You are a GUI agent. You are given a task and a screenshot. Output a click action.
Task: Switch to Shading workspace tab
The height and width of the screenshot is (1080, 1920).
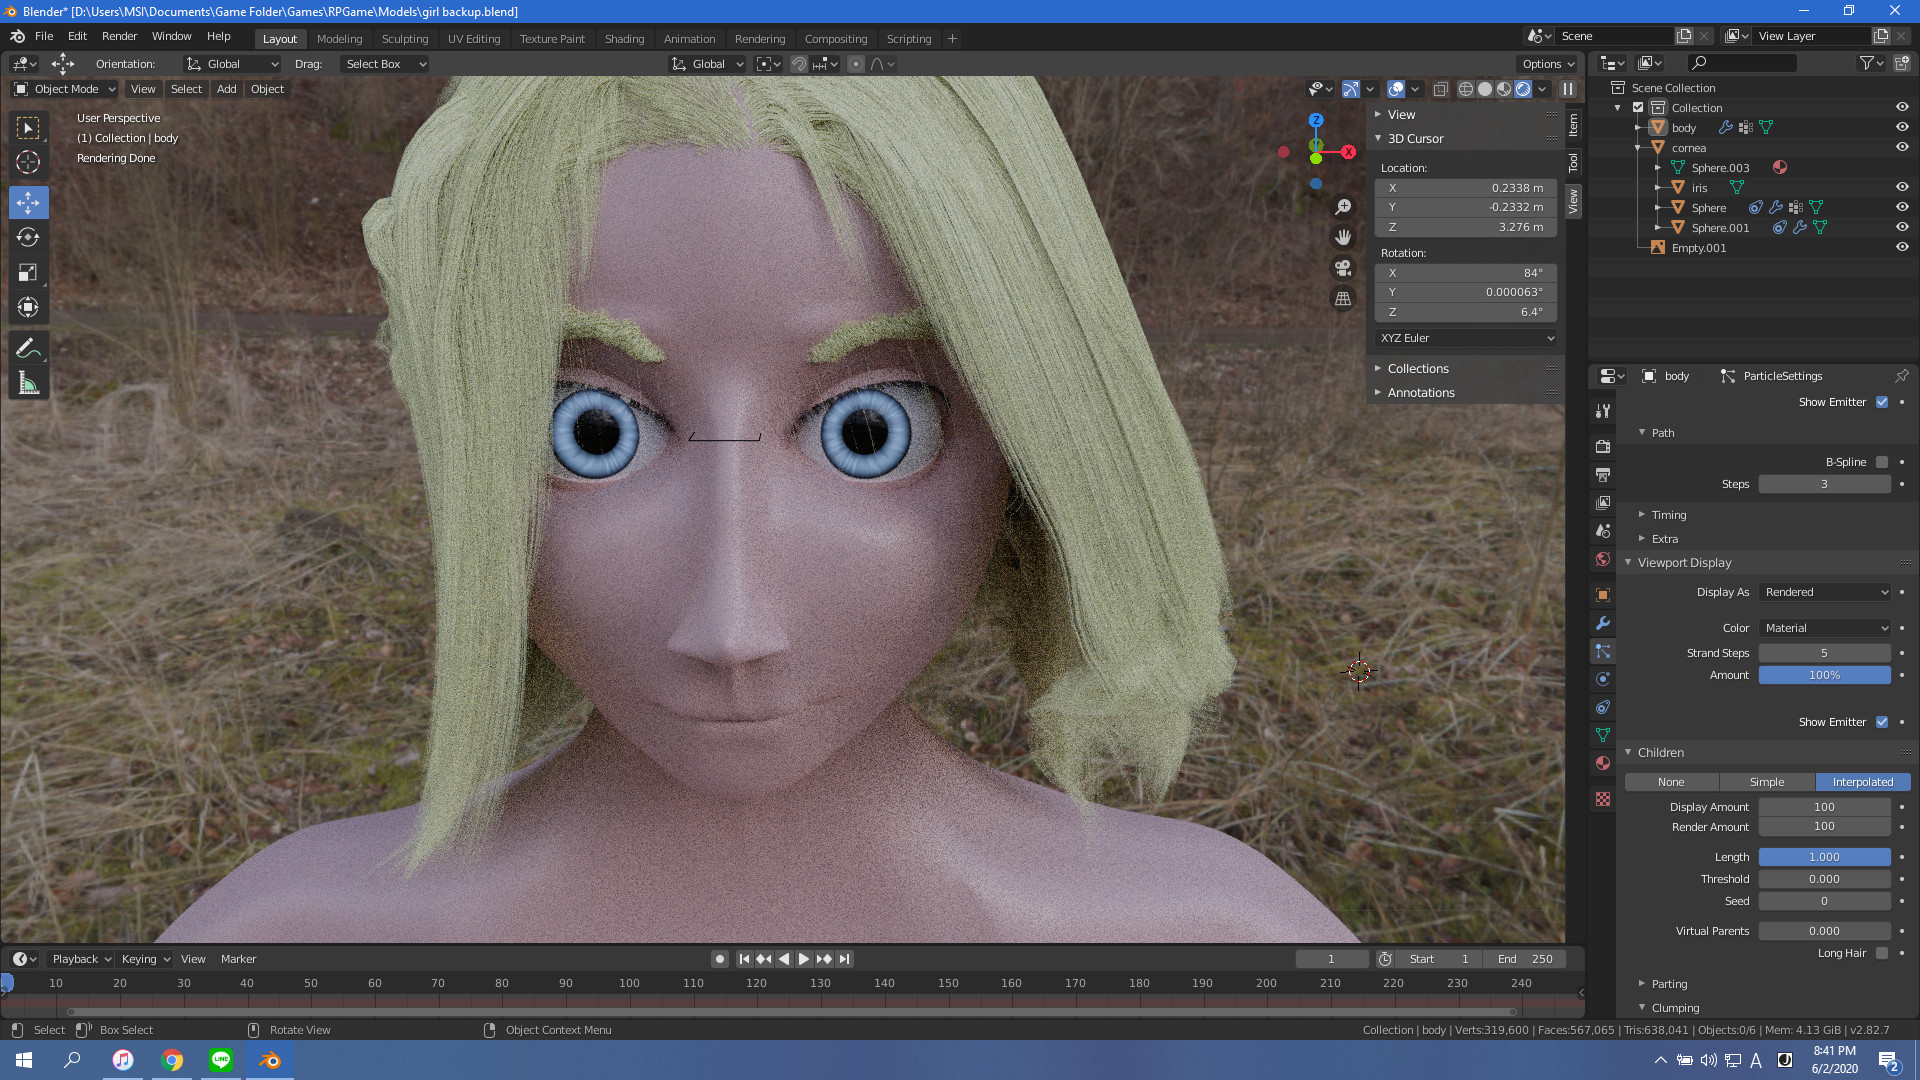624,39
